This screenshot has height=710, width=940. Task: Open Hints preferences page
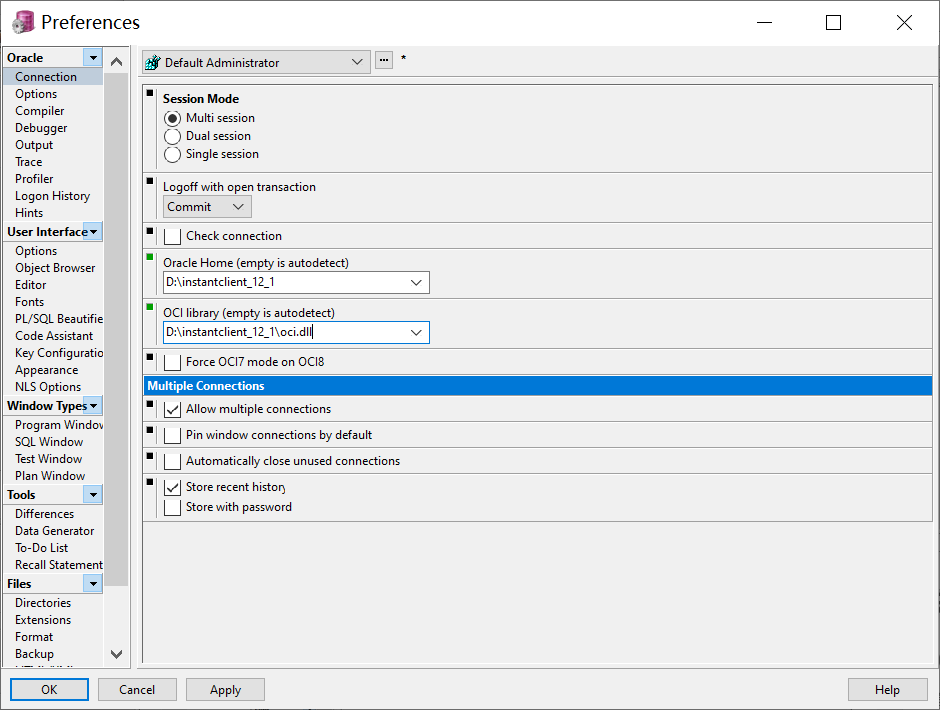tap(29, 213)
